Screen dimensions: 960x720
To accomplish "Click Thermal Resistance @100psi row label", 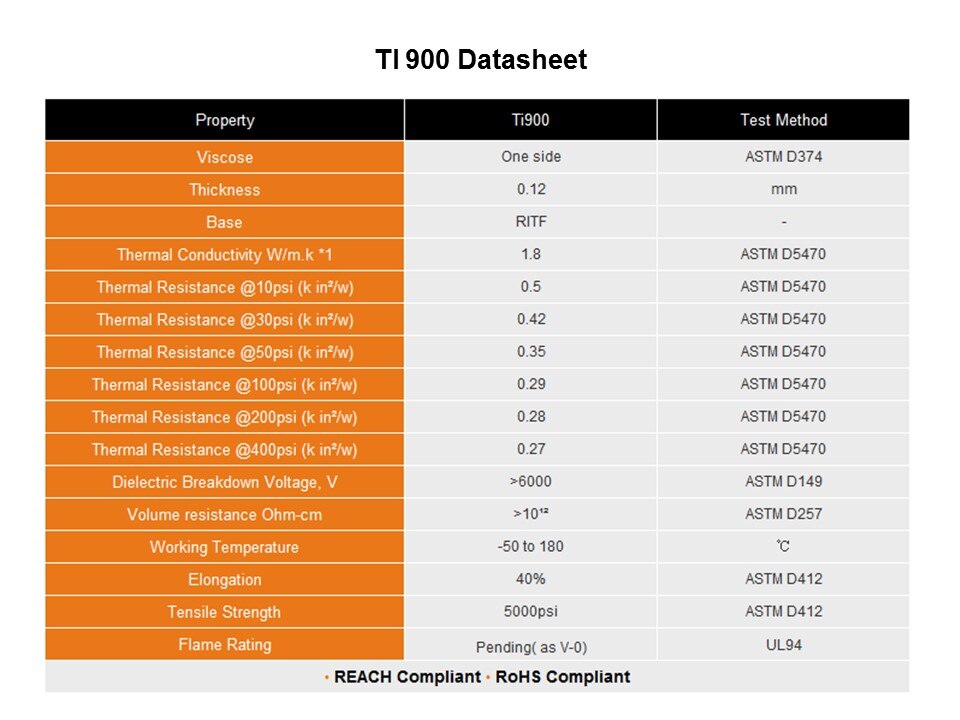I will [225, 385].
